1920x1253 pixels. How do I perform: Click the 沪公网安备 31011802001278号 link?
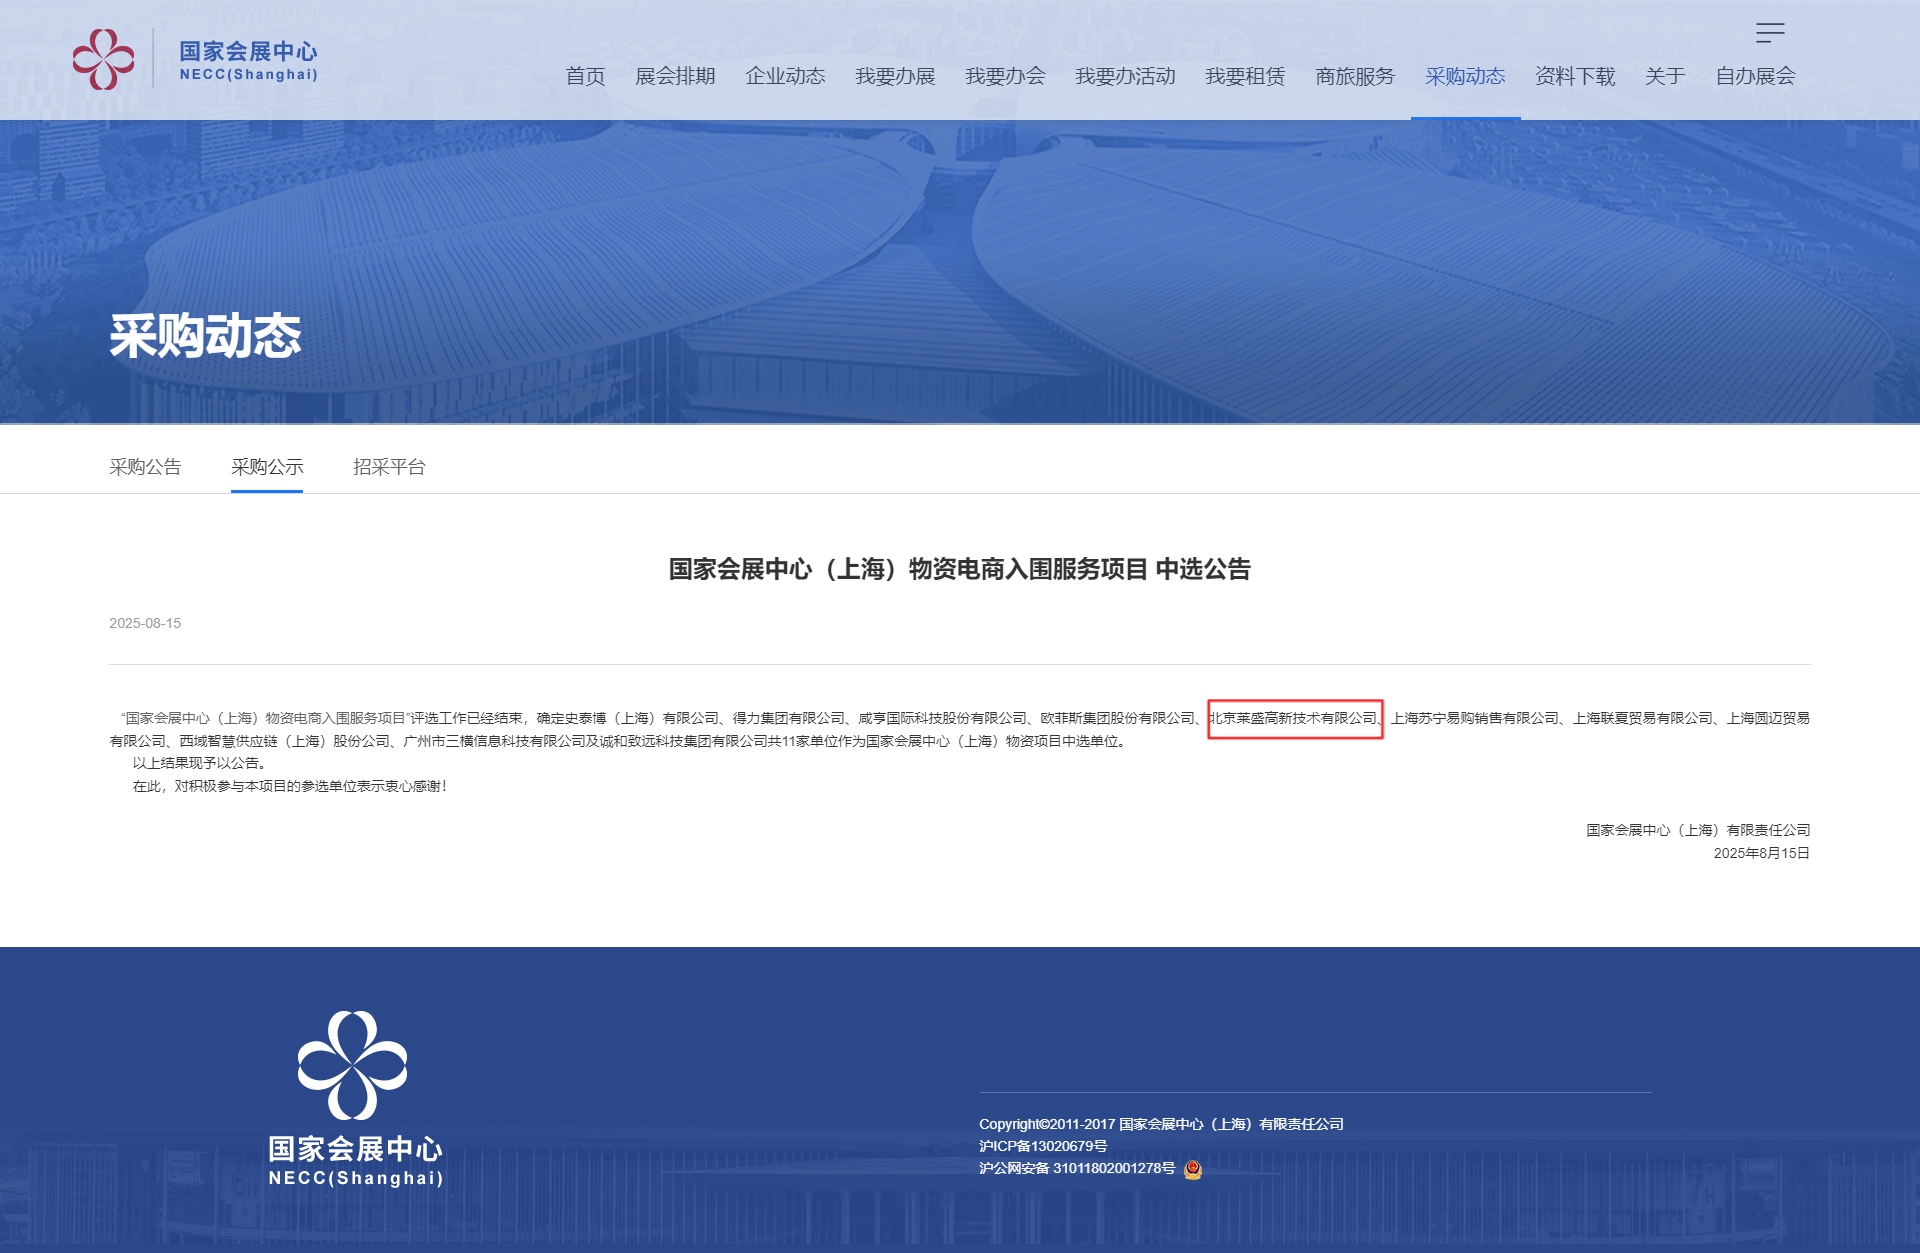pos(1077,1168)
